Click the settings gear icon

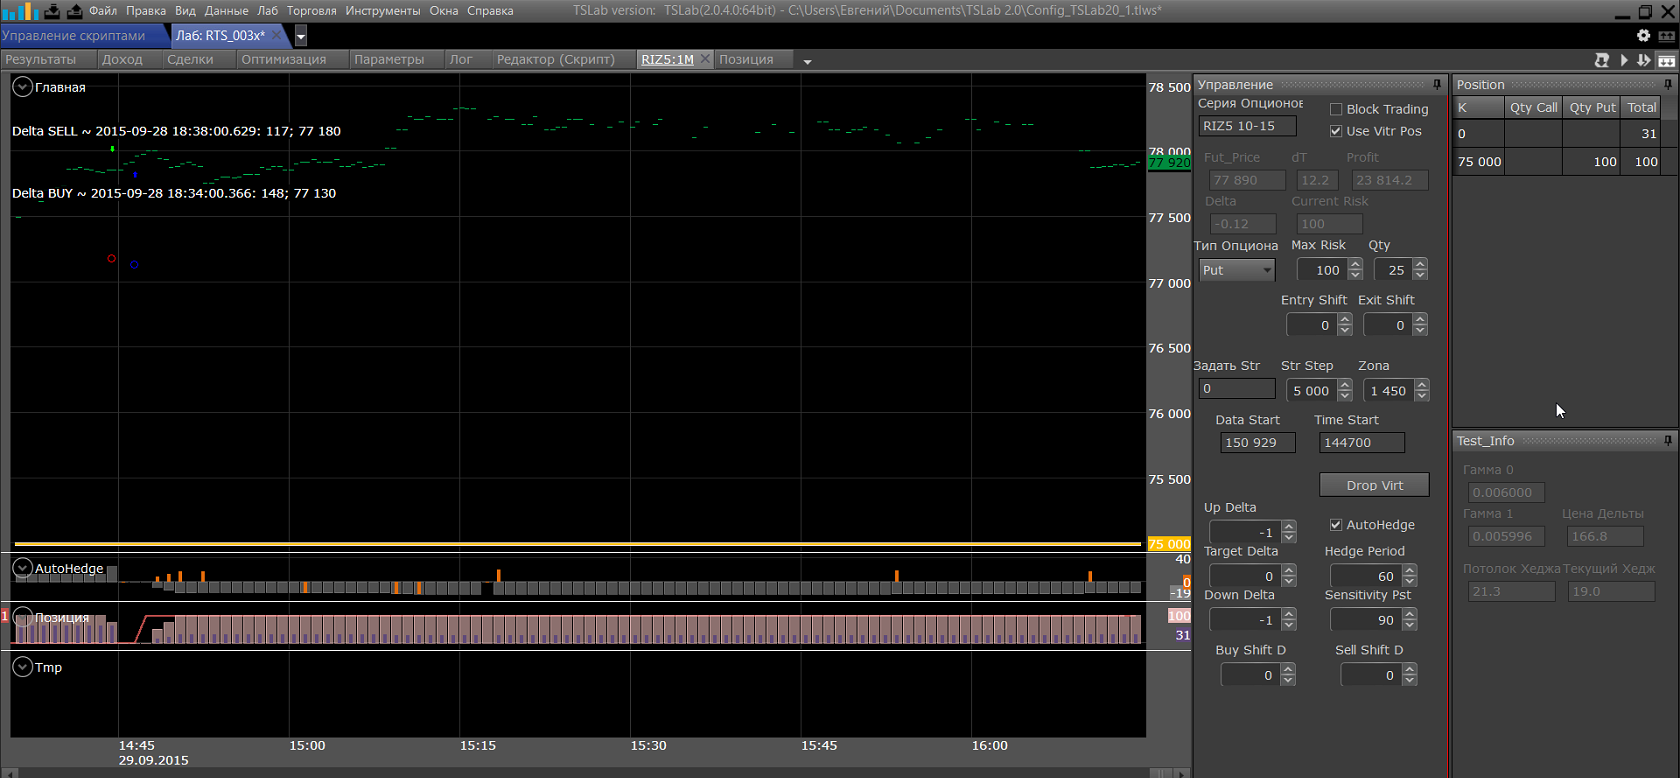1643,35
